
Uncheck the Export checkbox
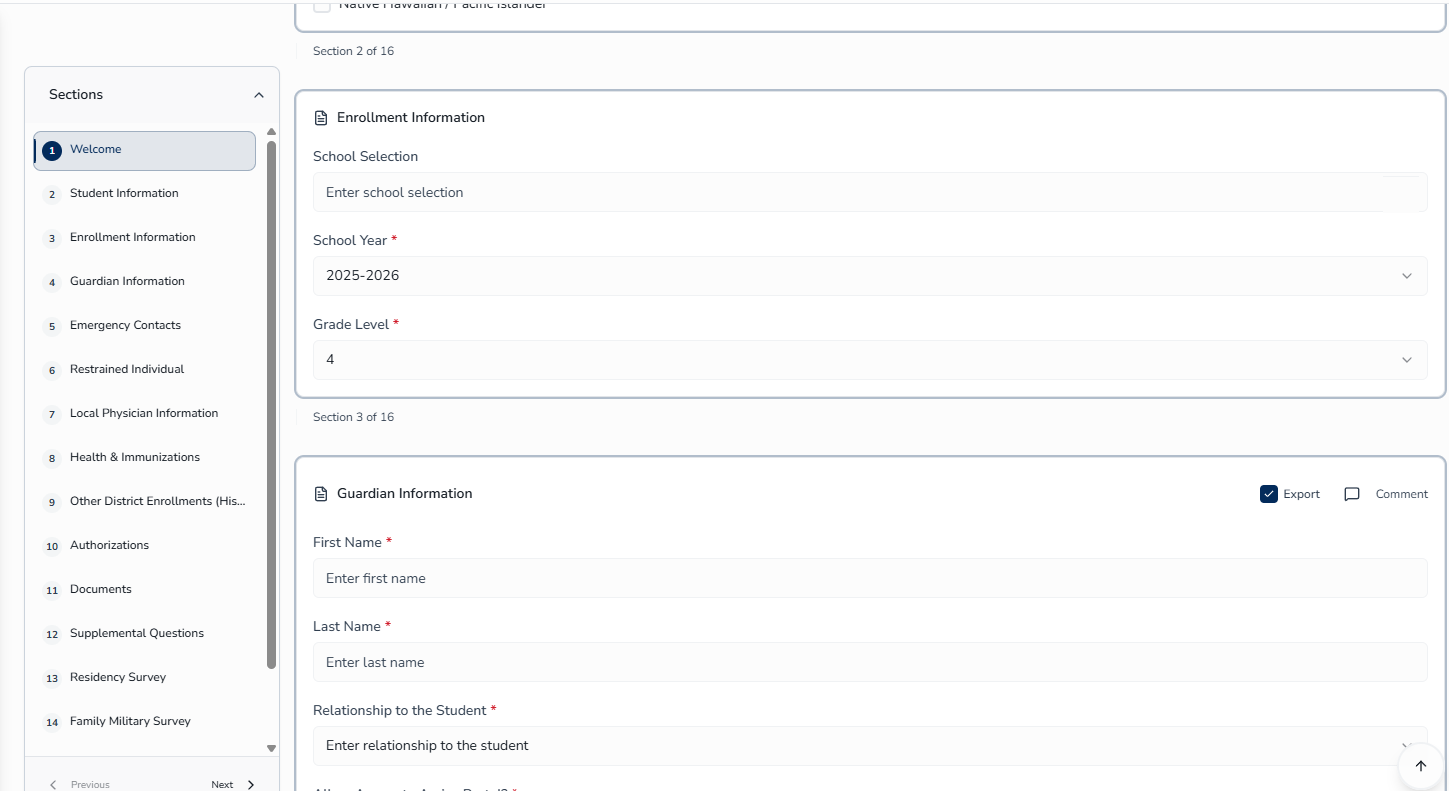click(1269, 494)
